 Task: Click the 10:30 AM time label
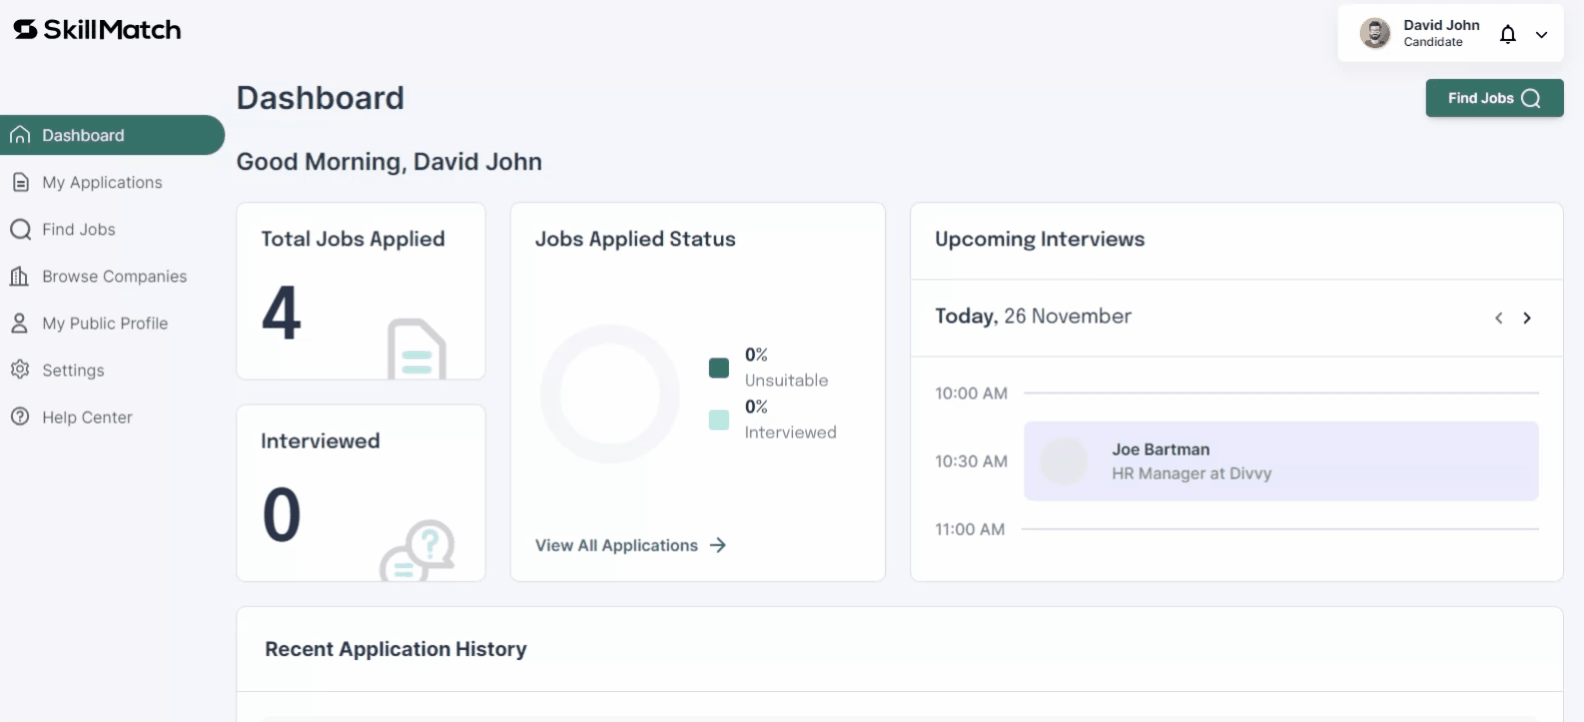click(971, 461)
